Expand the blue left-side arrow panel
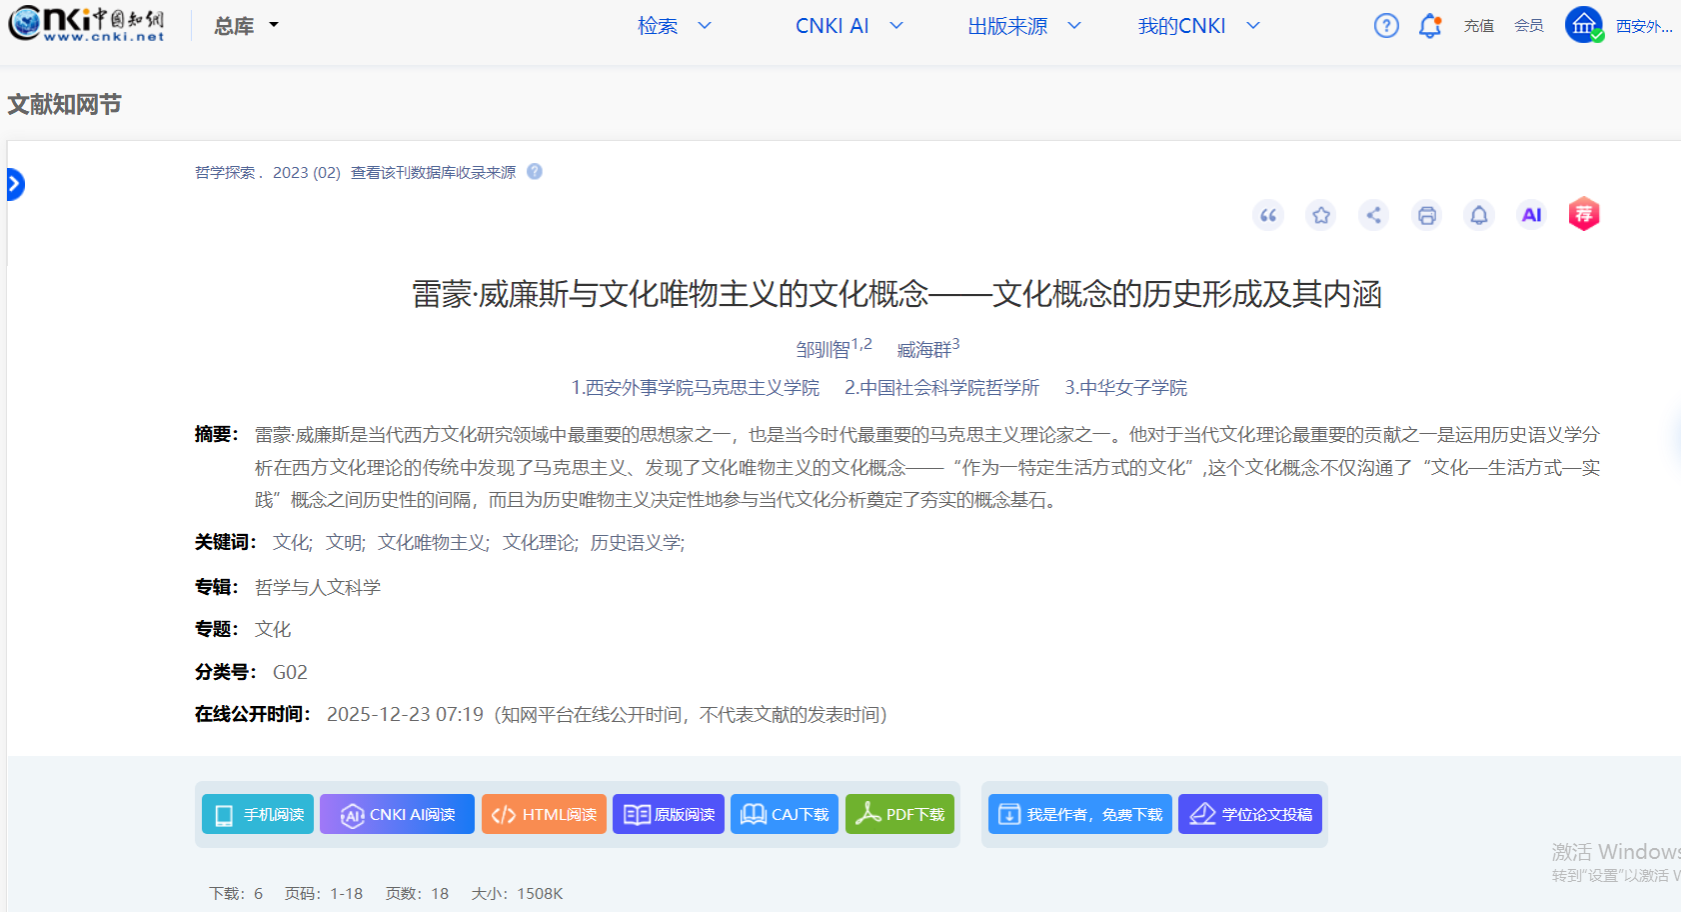The height and width of the screenshot is (915, 1682). click(13, 183)
